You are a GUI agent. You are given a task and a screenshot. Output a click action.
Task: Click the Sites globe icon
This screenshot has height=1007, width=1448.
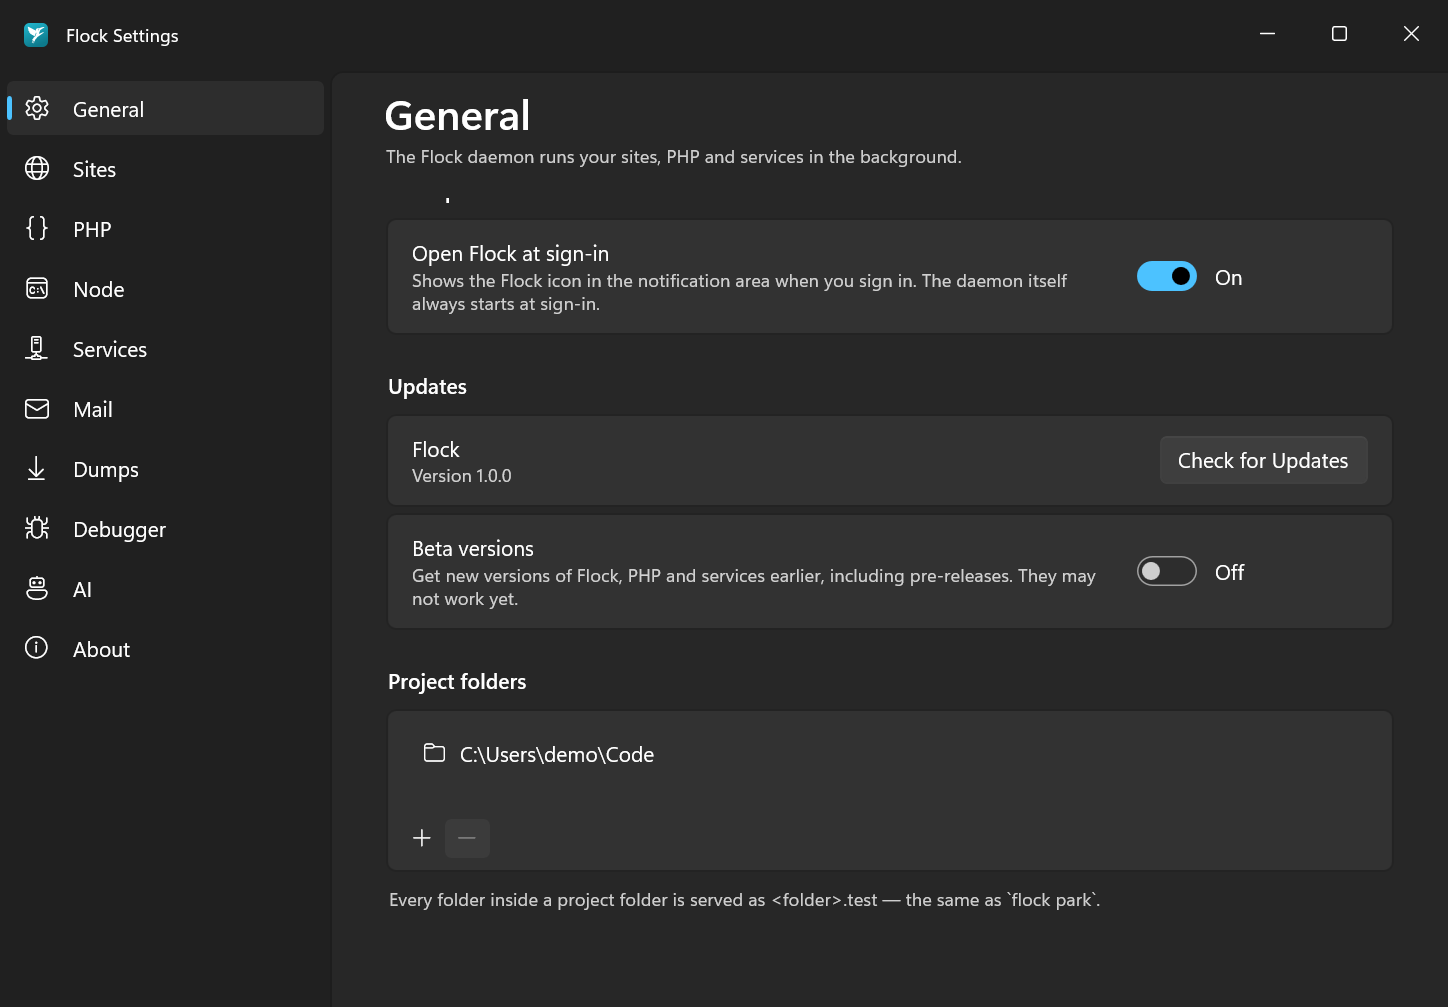37,169
